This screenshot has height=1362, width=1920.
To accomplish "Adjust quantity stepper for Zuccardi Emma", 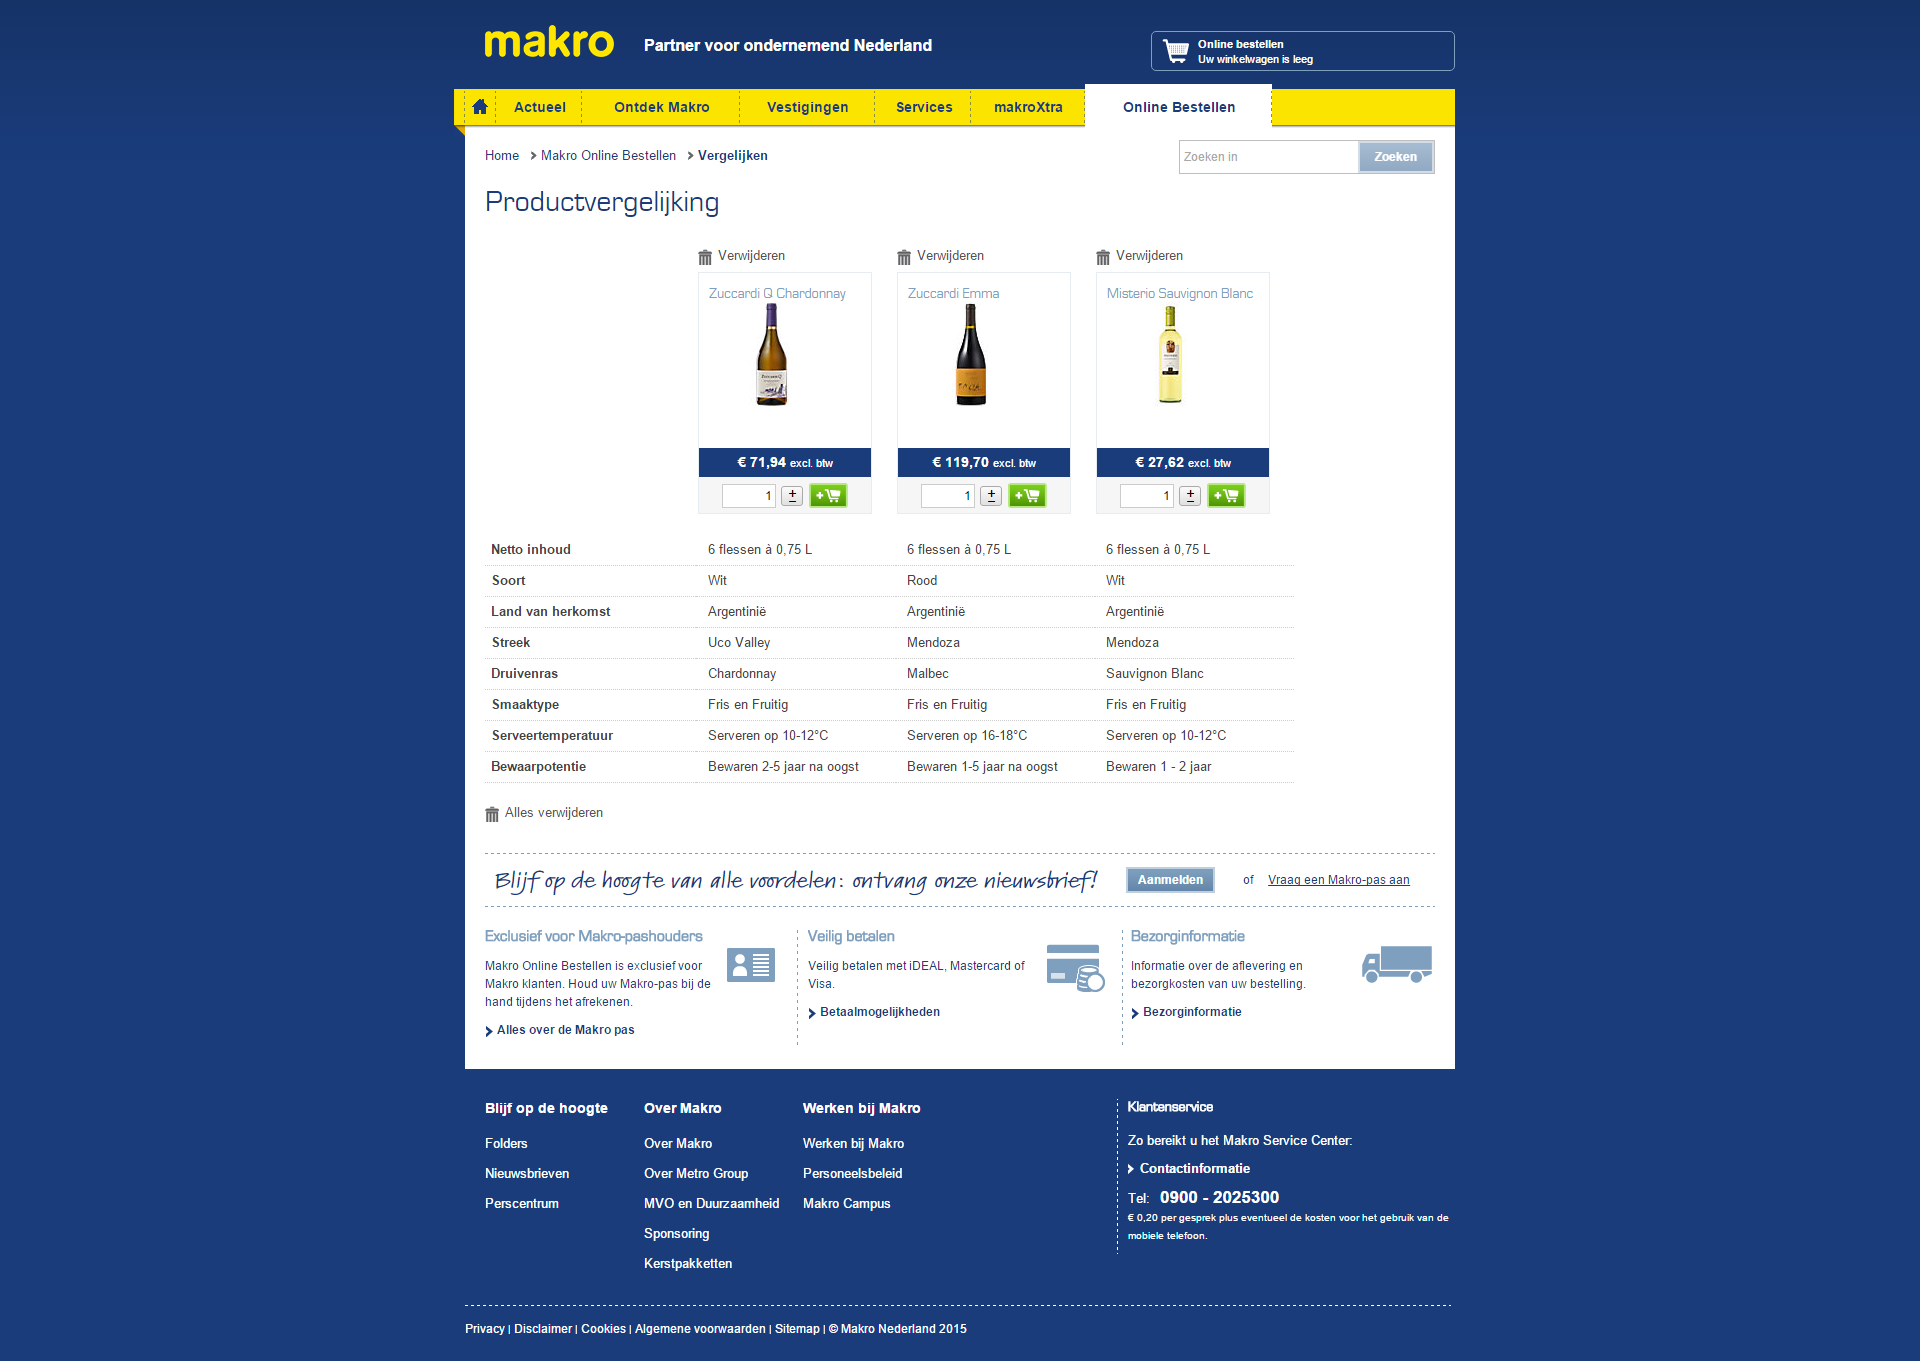I will tap(991, 496).
